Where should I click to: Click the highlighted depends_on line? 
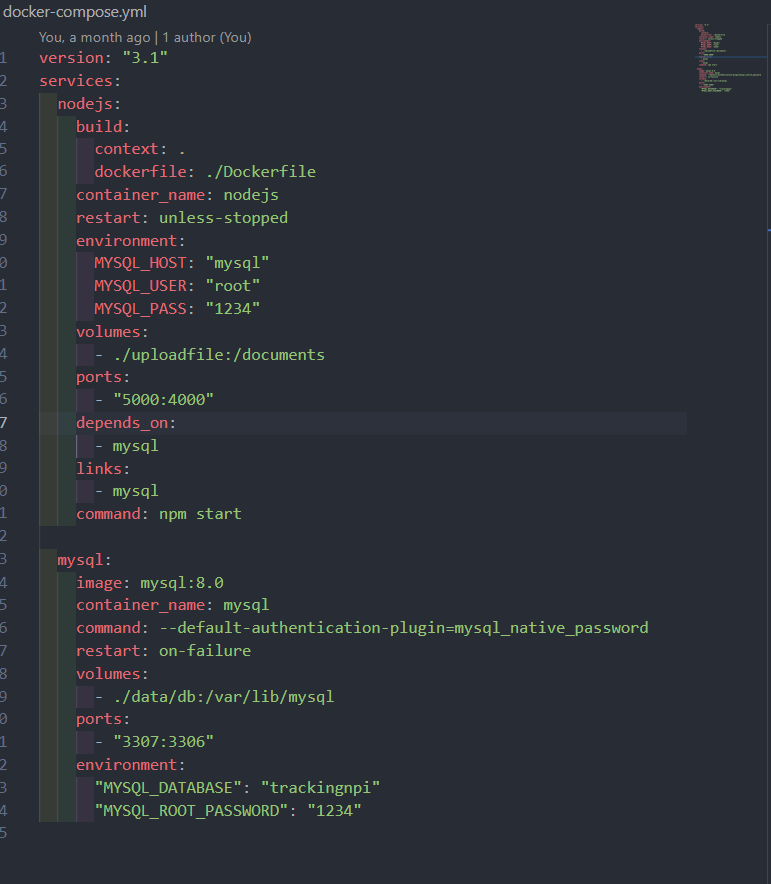click(x=363, y=423)
